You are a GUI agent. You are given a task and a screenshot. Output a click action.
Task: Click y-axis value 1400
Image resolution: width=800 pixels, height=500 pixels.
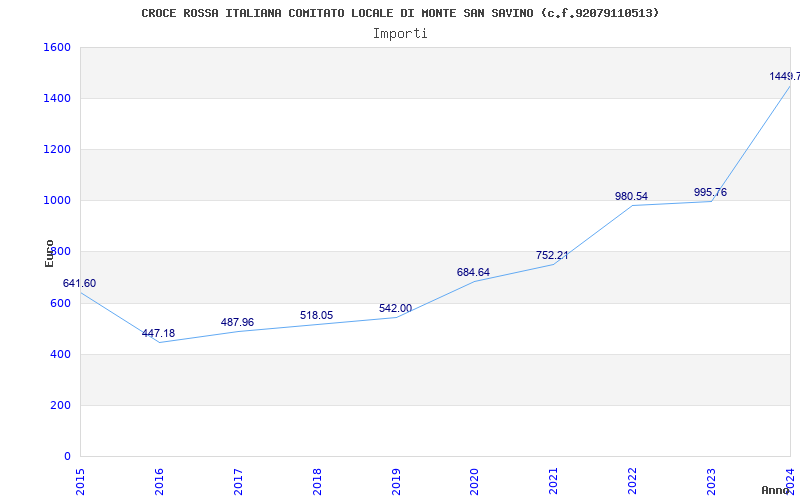click(57, 98)
